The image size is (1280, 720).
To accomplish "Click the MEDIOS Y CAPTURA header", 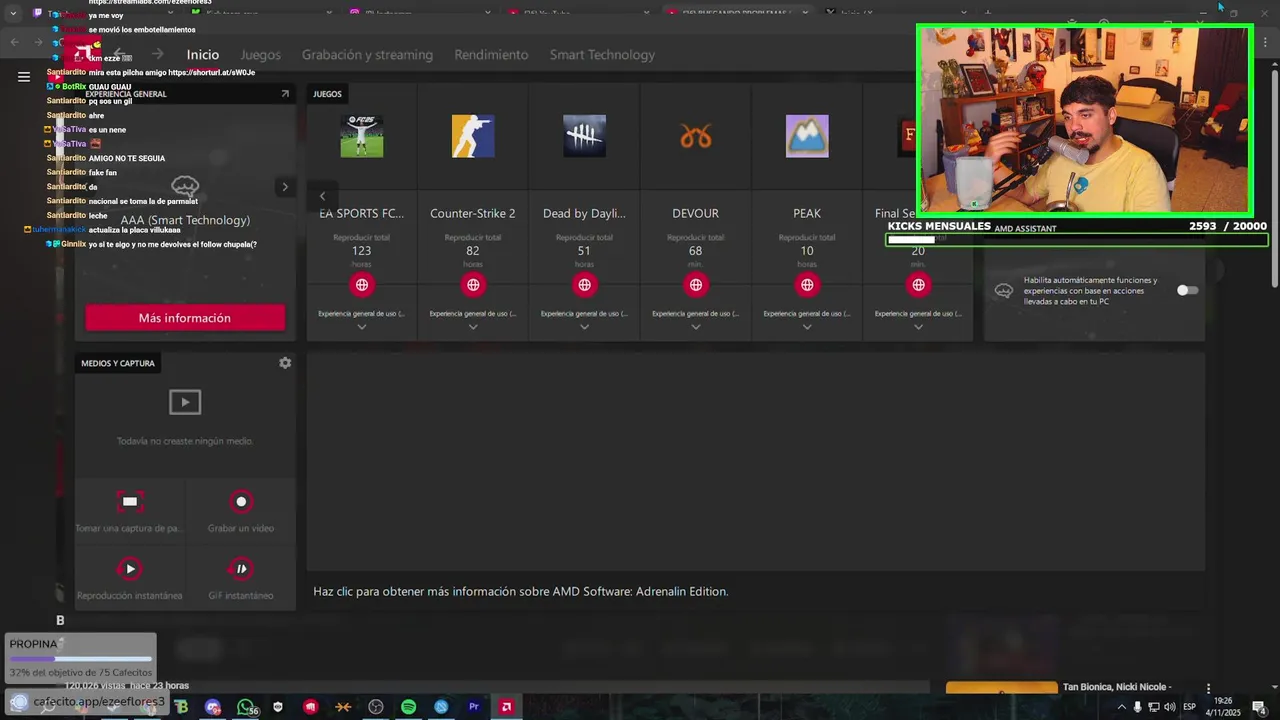I will click(x=118, y=363).
